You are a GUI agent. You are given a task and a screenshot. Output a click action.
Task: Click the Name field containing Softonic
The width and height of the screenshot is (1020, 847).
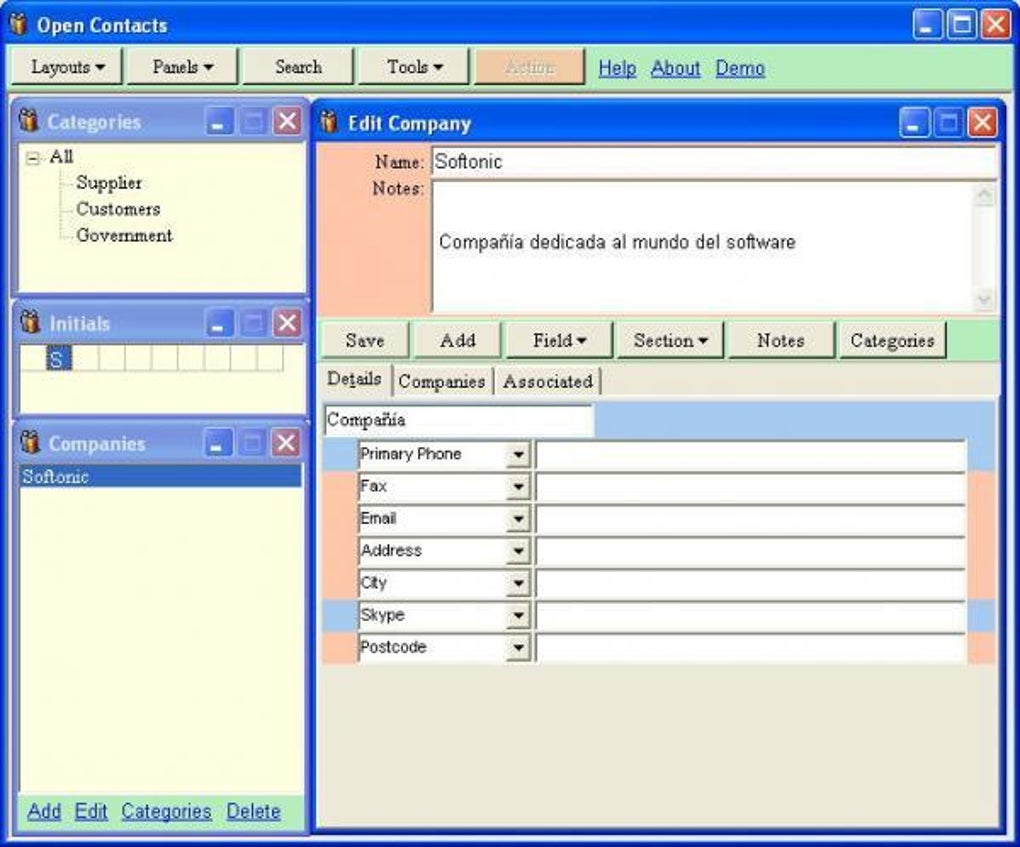[x=714, y=161]
